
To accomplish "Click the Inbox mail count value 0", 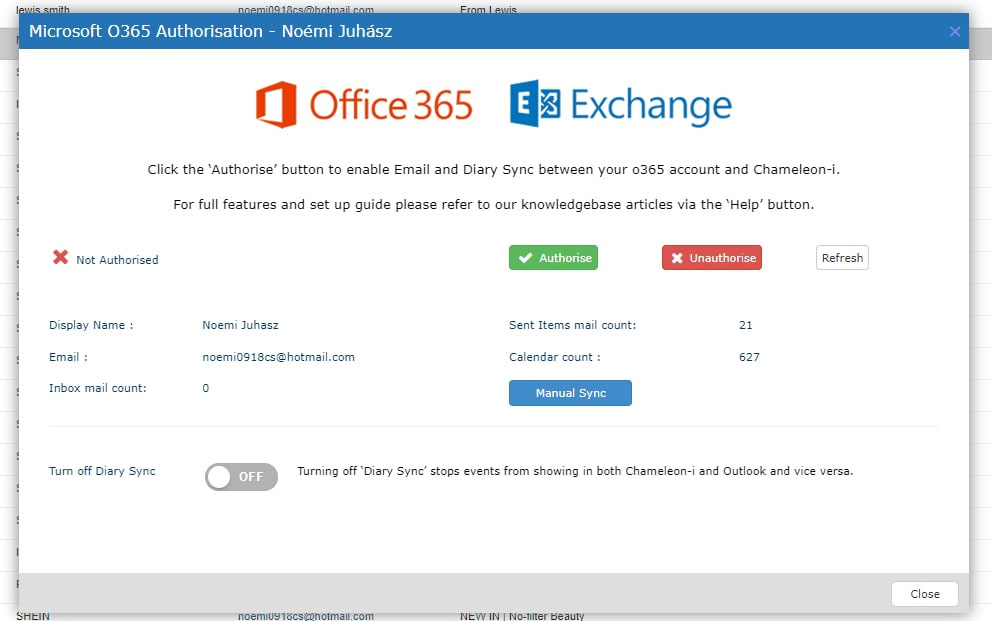I will (206, 388).
